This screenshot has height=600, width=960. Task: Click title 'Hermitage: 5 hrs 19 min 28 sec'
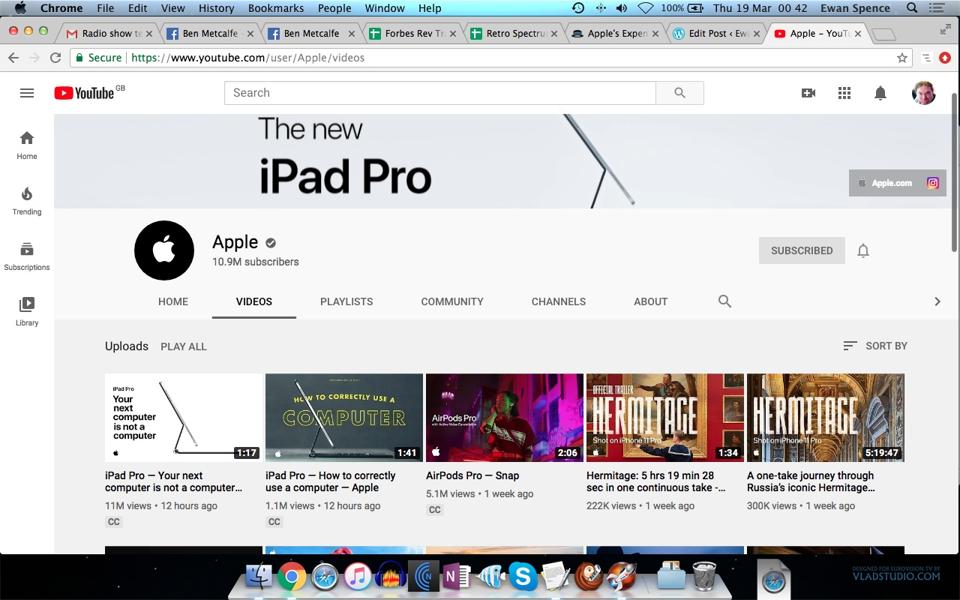tap(656, 482)
